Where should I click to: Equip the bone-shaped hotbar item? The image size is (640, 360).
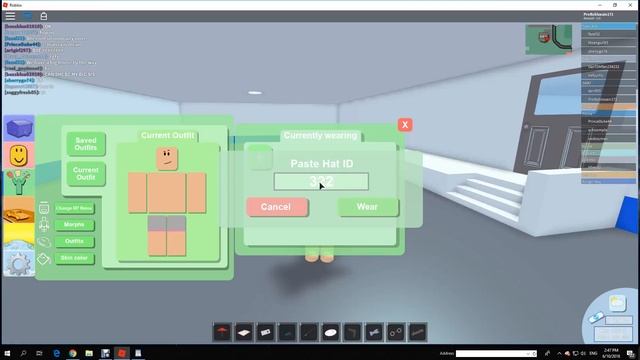(x=374, y=332)
